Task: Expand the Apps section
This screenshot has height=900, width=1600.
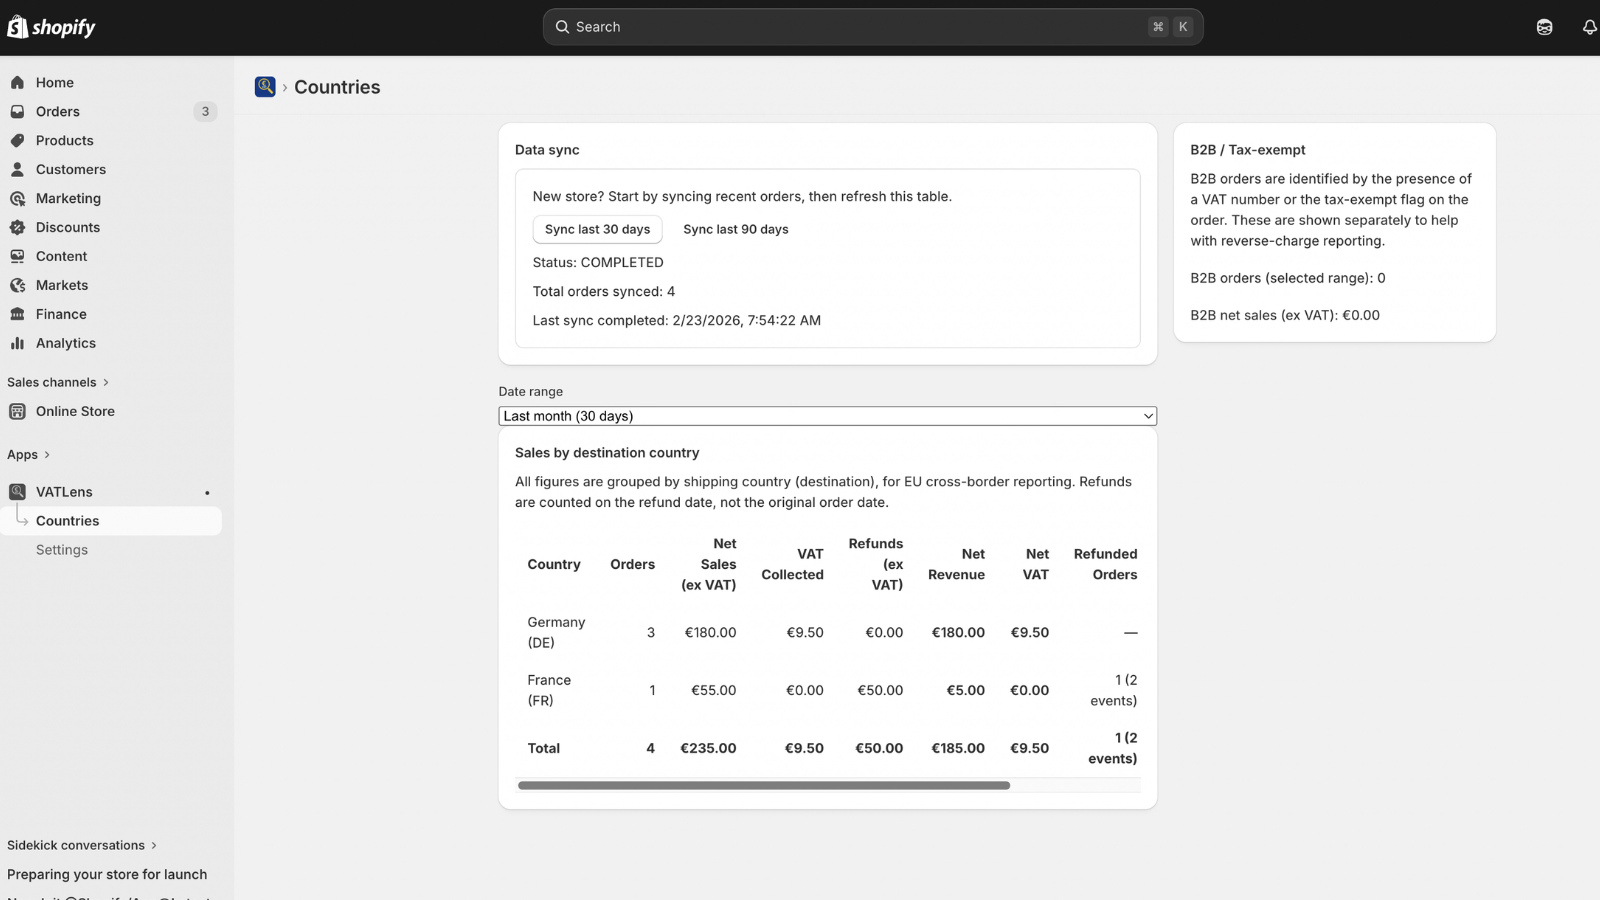Action: pos(28,454)
